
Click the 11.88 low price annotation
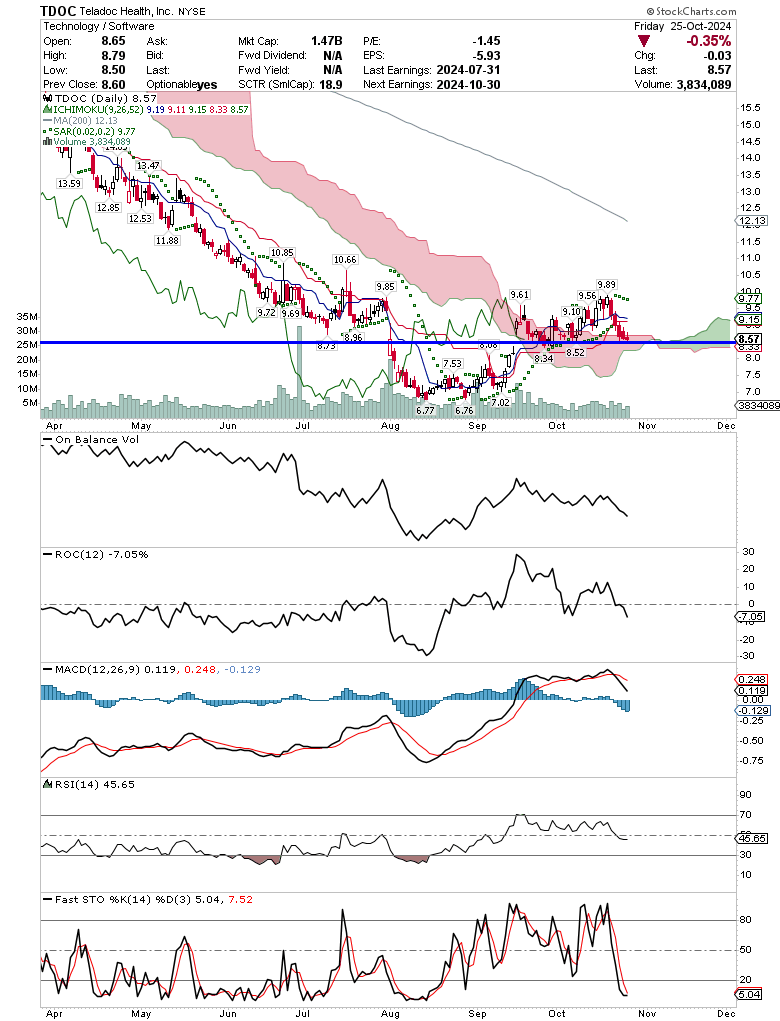click(167, 240)
